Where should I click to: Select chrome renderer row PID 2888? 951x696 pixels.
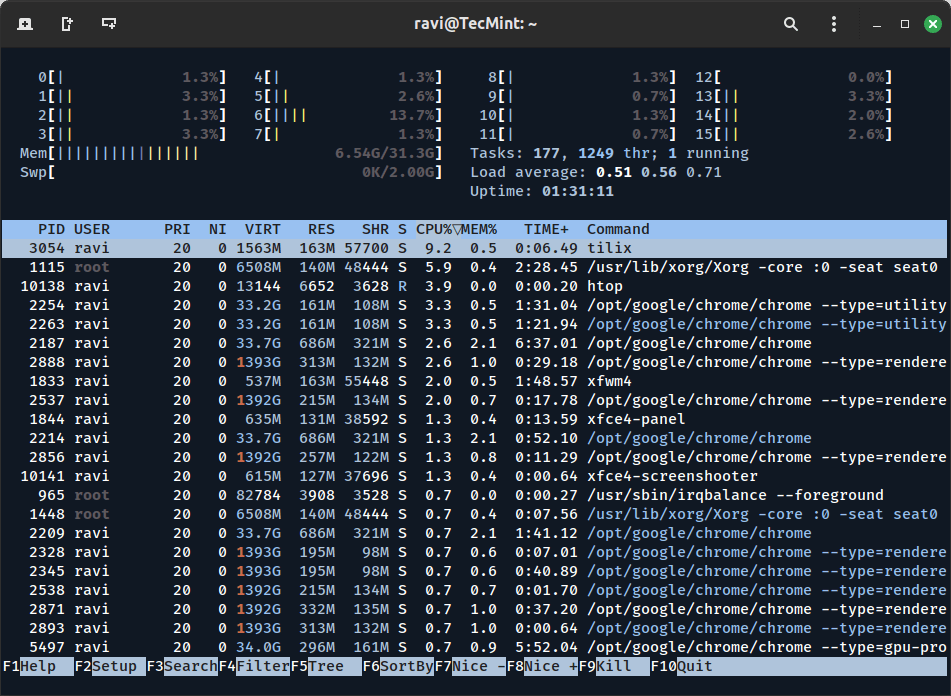point(474,362)
